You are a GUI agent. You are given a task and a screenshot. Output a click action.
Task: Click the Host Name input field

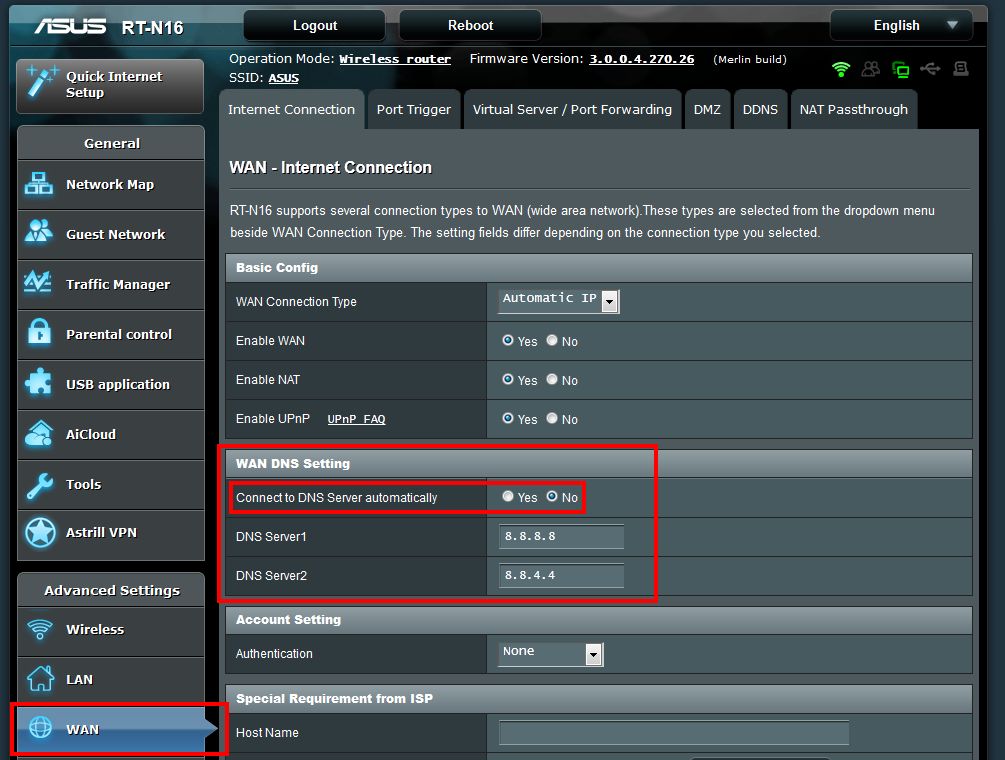click(674, 732)
